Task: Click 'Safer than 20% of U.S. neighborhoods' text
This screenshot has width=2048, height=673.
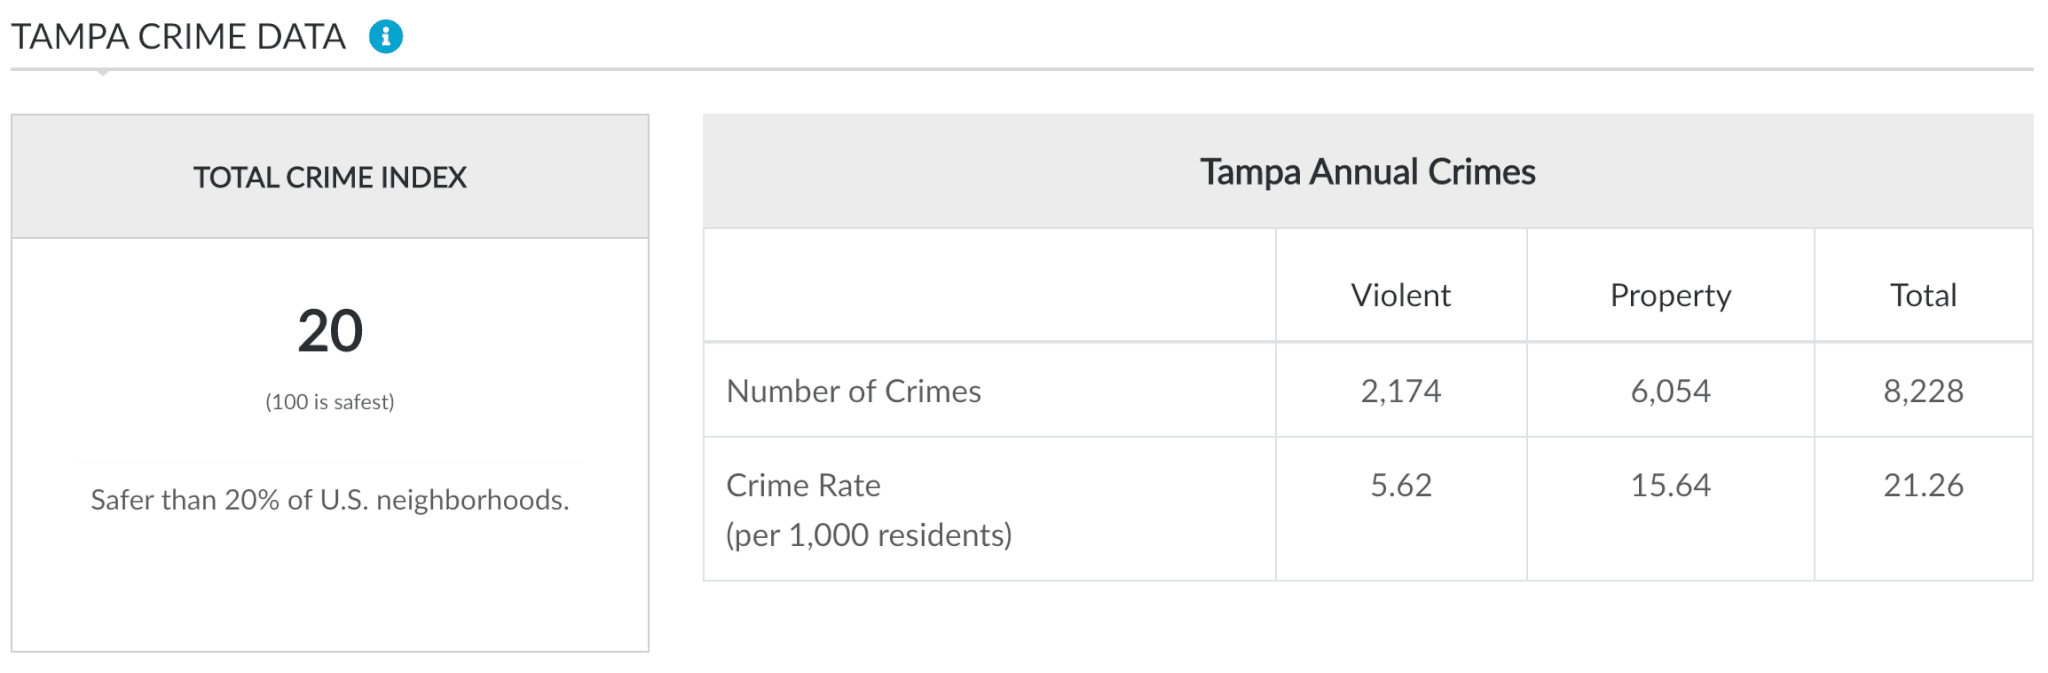Action: pos(330,499)
